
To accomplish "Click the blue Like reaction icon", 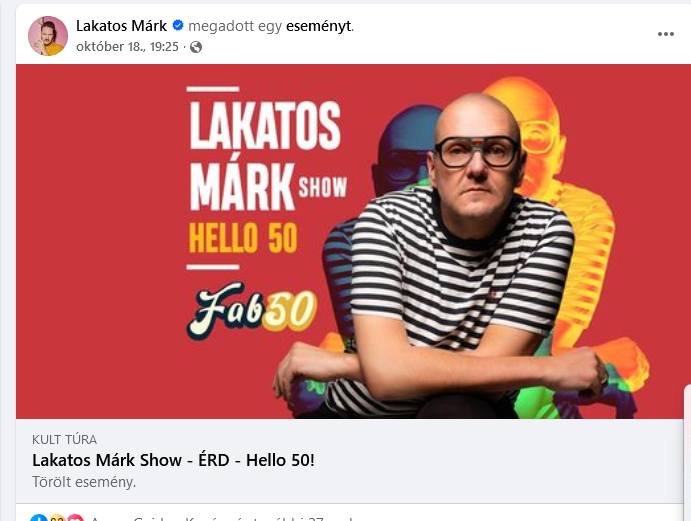I will 38,518.
